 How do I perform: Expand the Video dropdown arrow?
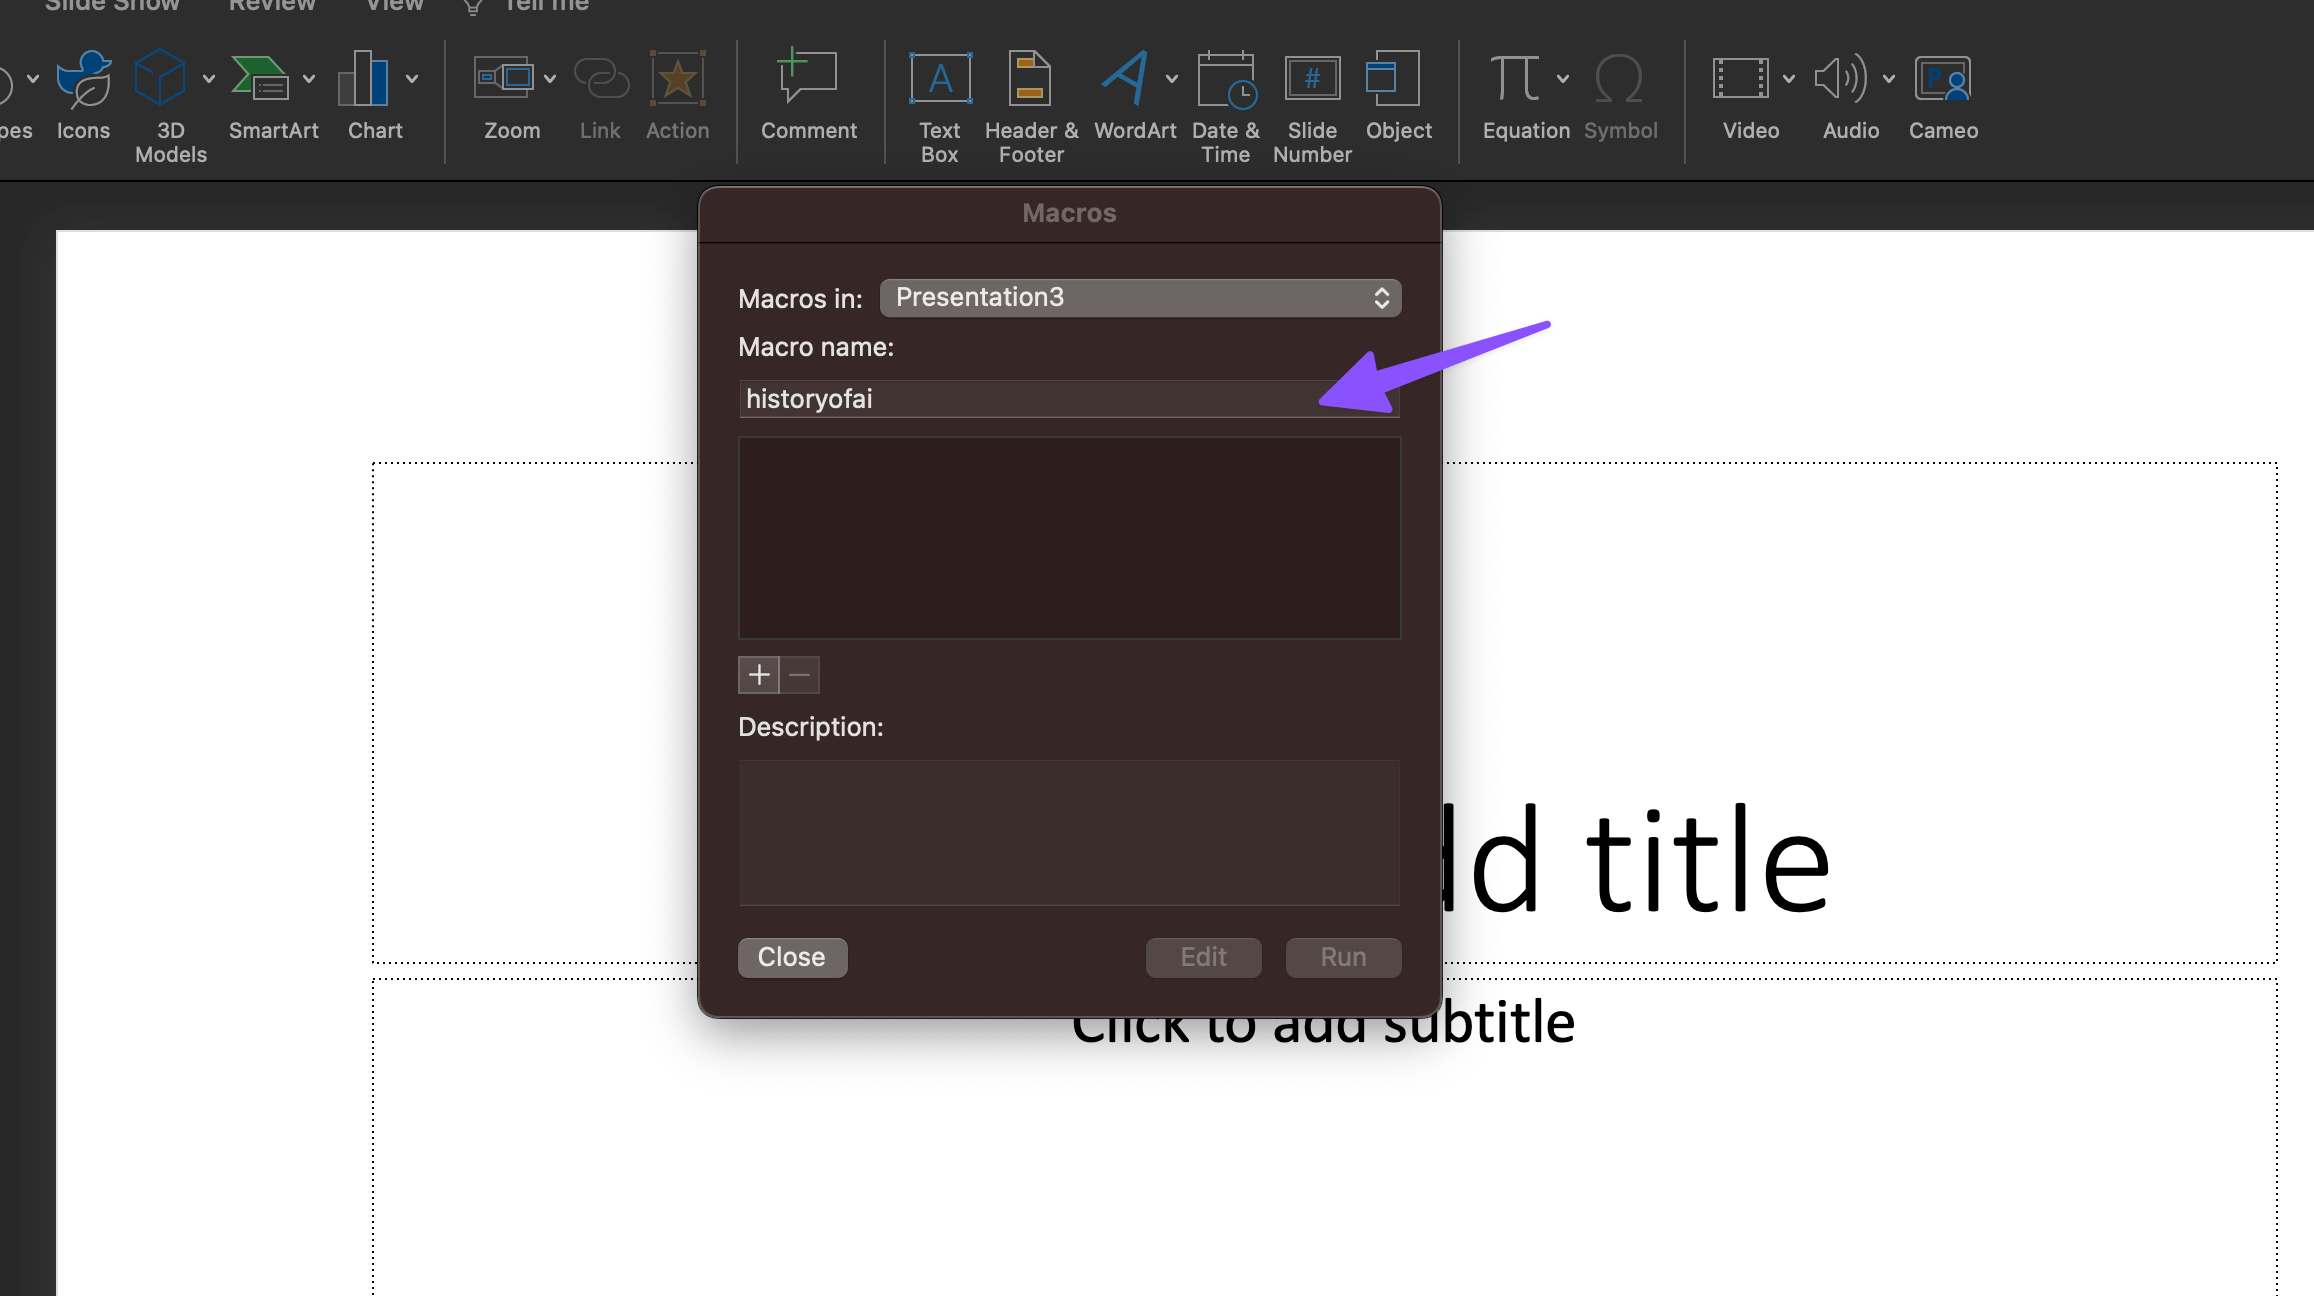pyautogui.click(x=1789, y=79)
